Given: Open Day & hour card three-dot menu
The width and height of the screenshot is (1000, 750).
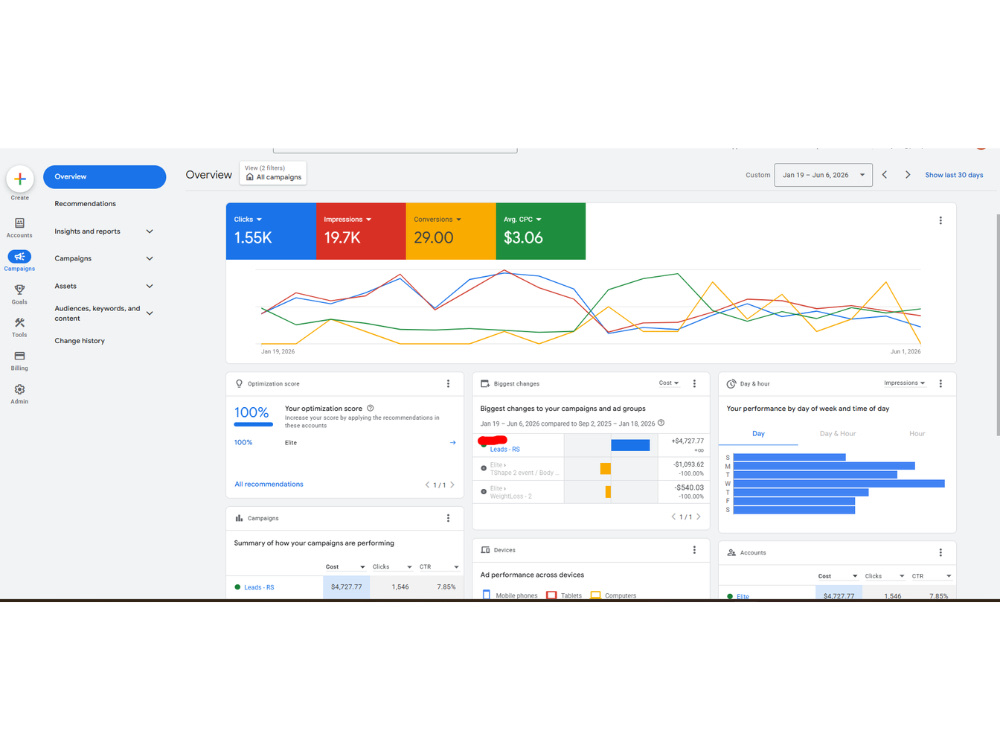Looking at the screenshot, I should point(940,384).
